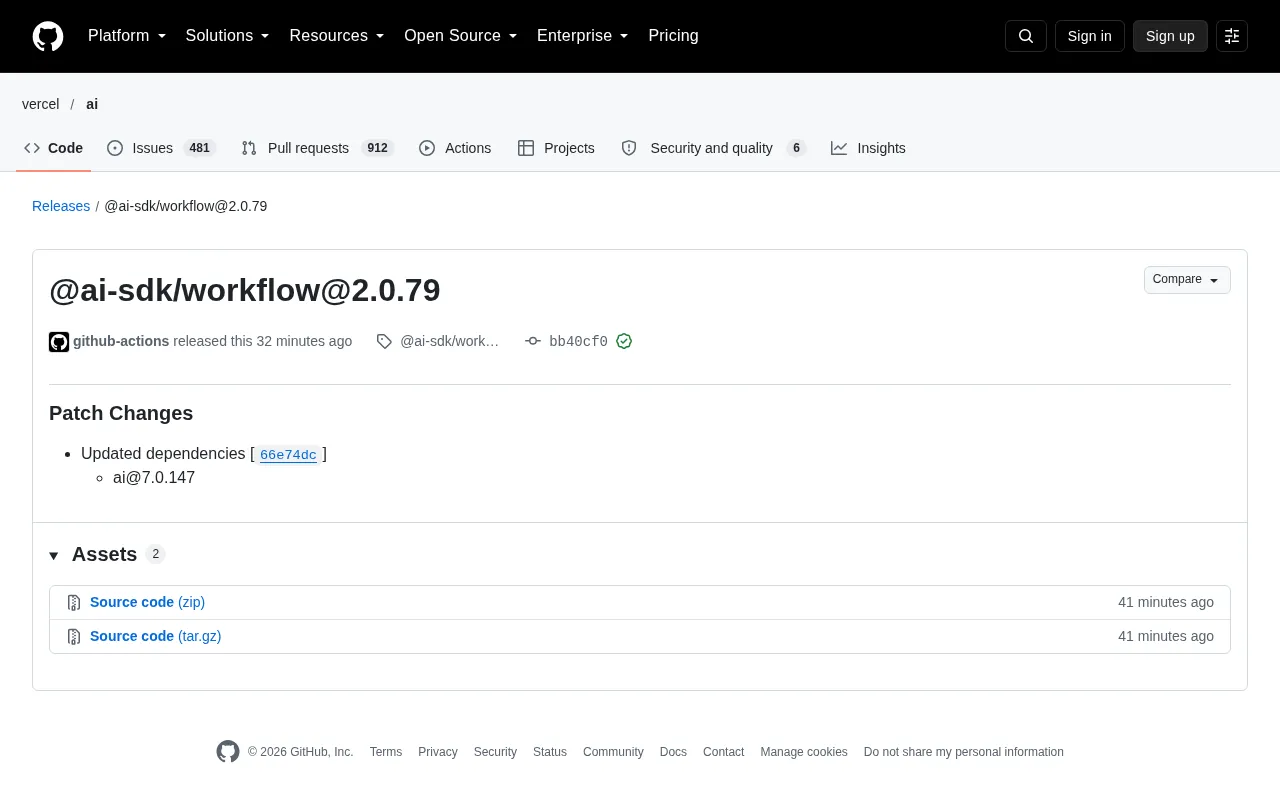Click the Sign in button
This screenshot has width=1280, height=800.
[x=1089, y=36]
